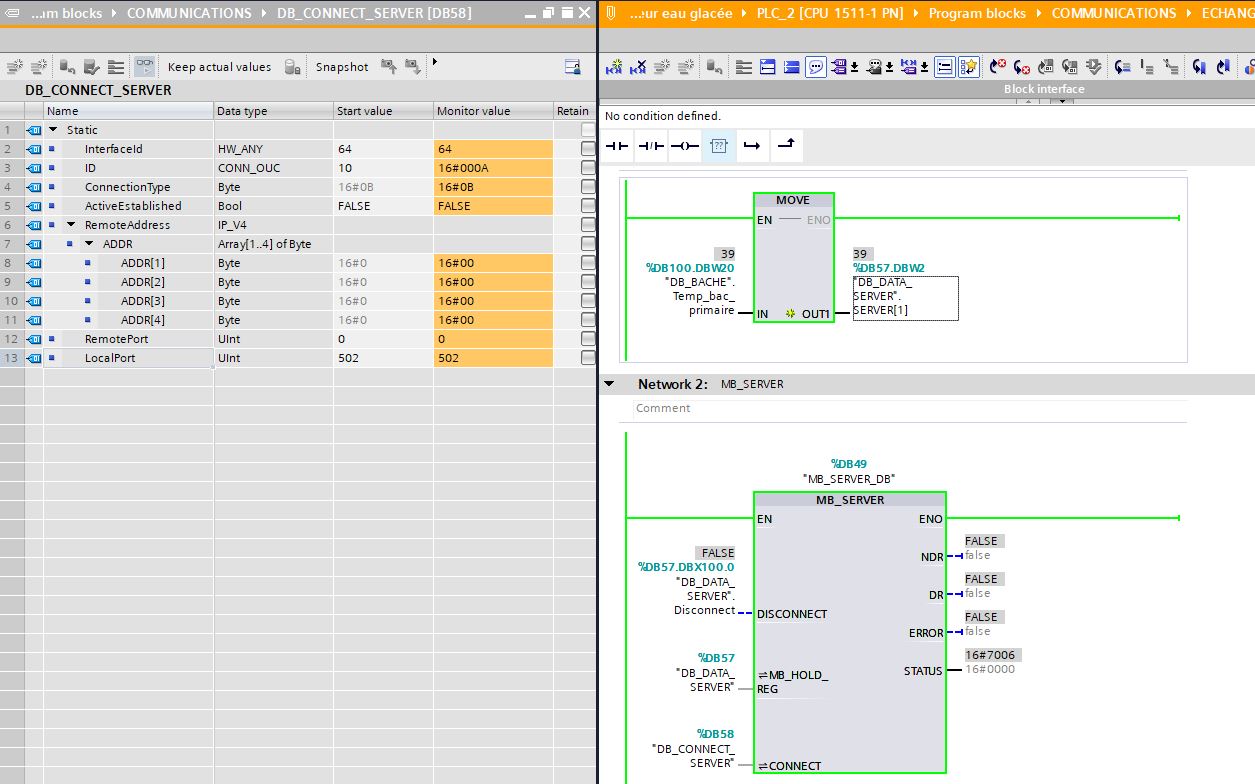Check the Retain box for ActiveEstablished

[587, 206]
